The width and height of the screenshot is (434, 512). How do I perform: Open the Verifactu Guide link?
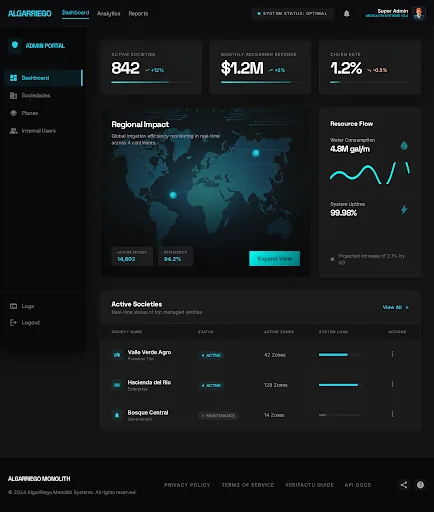click(x=309, y=485)
